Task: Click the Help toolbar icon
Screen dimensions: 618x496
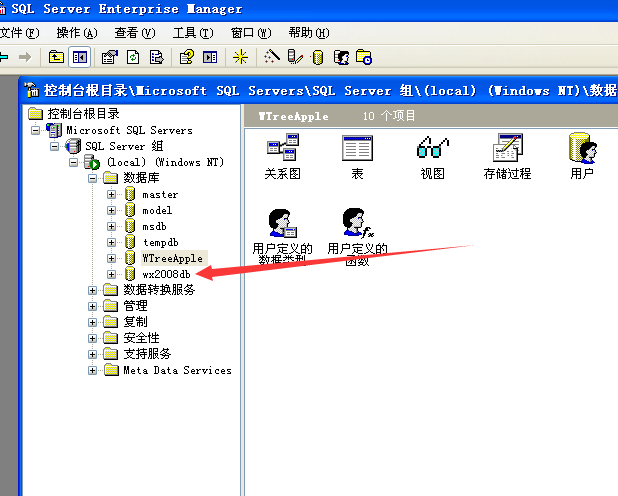Action: (187, 57)
